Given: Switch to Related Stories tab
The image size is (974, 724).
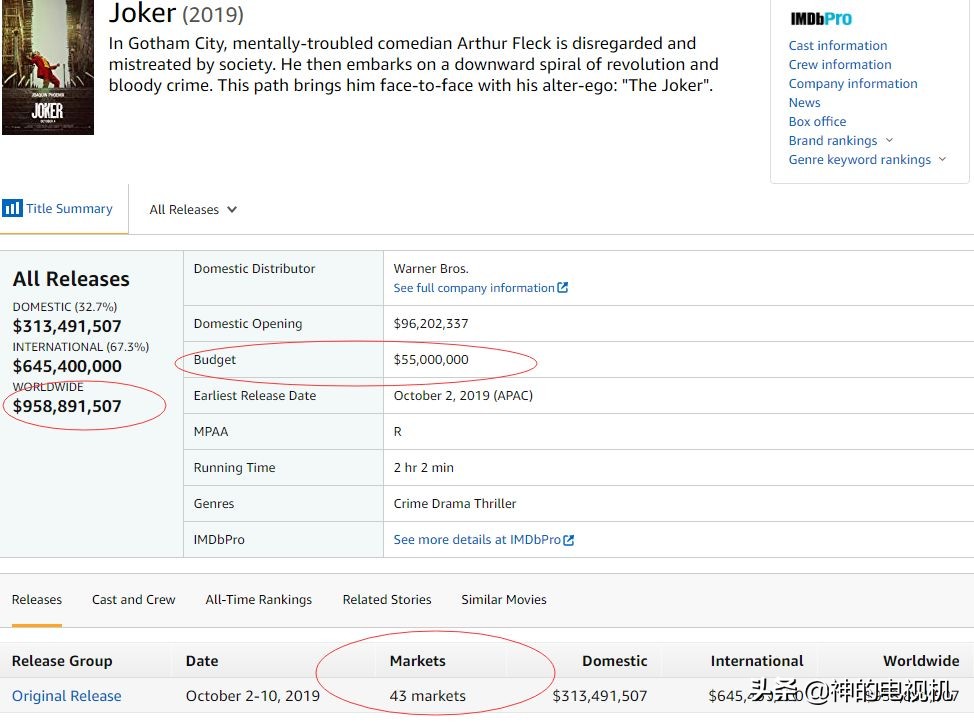Looking at the screenshot, I should [x=387, y=600].
